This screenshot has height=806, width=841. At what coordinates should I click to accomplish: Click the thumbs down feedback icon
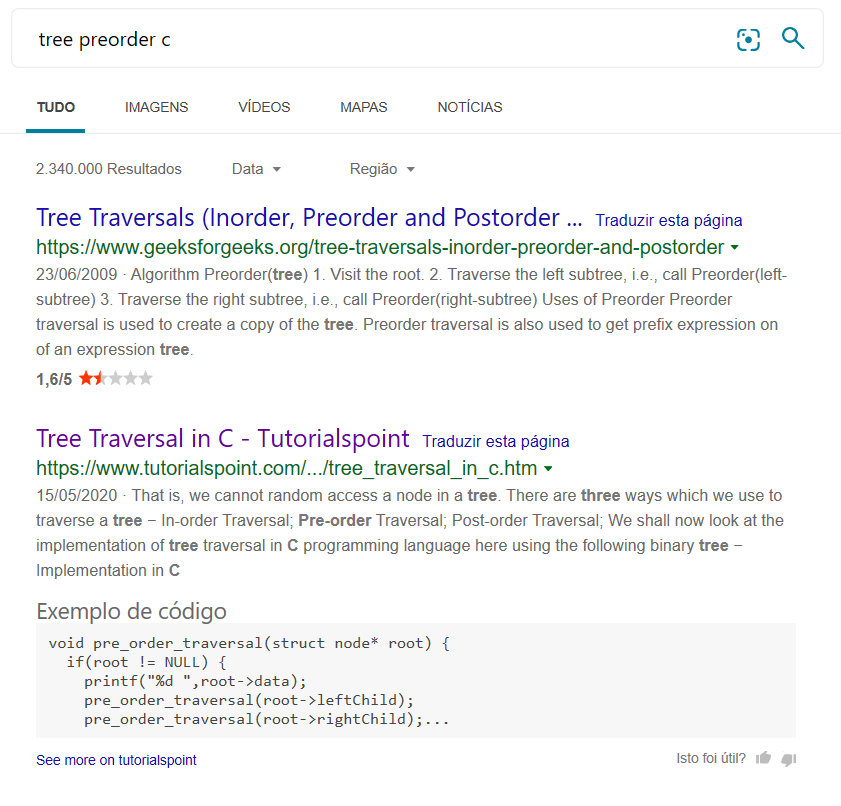tap(789, 759)
